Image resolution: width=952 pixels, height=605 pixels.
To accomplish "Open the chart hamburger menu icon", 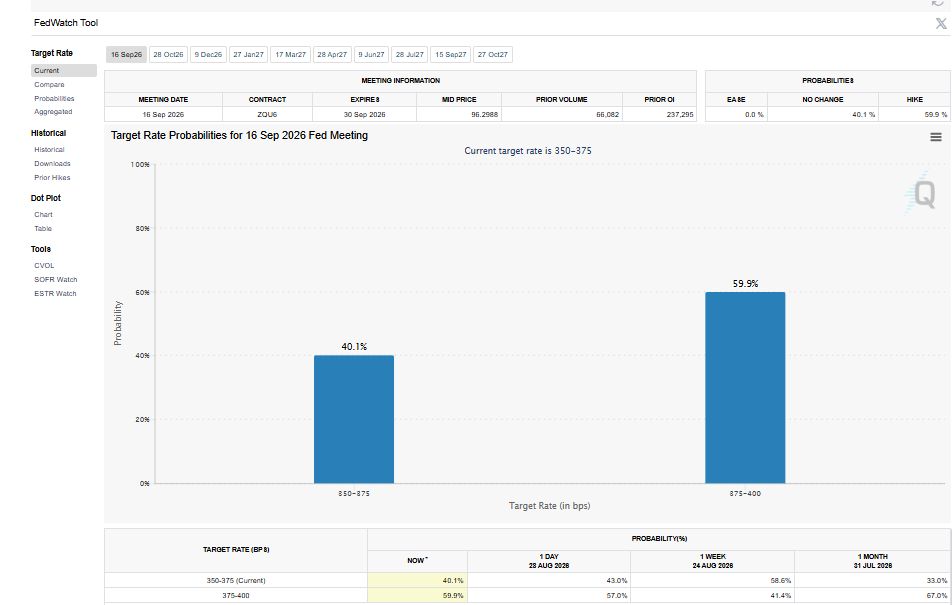I will 936,137.
